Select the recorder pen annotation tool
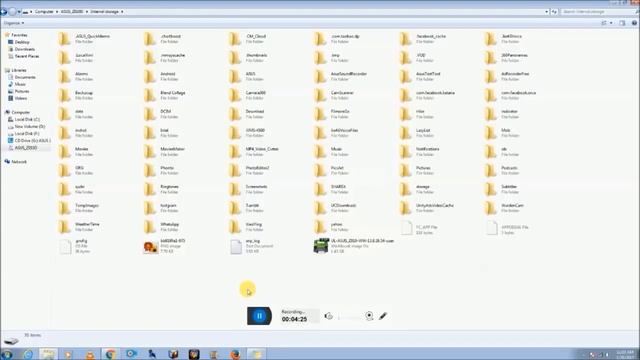The height and width of the screenshot is (360, 640). (383, 316)
